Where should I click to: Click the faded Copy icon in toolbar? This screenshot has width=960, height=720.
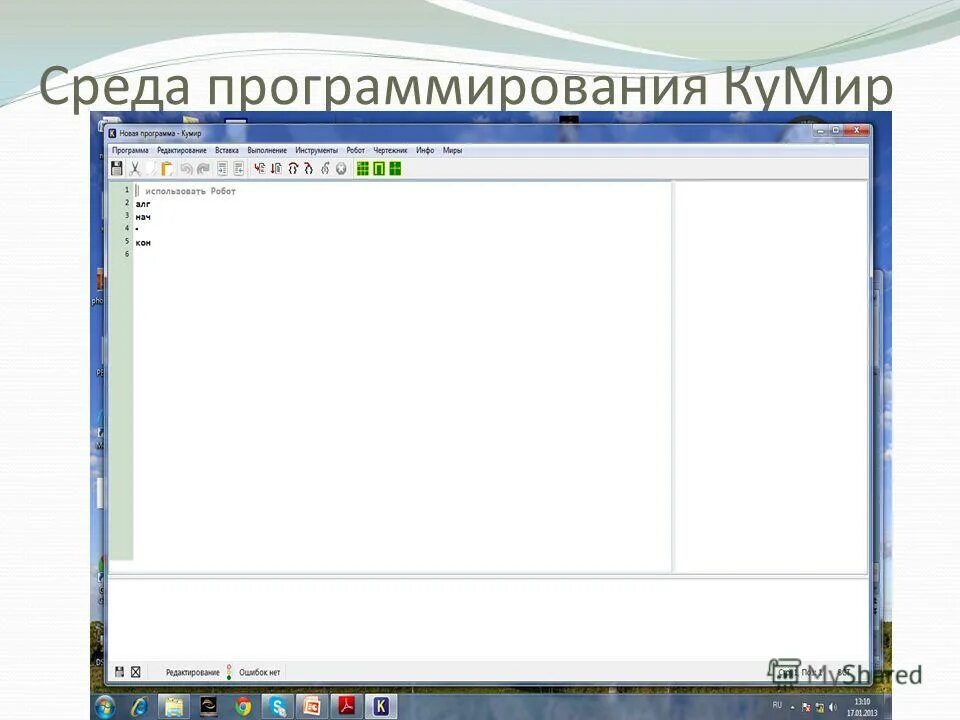point(151,168)
